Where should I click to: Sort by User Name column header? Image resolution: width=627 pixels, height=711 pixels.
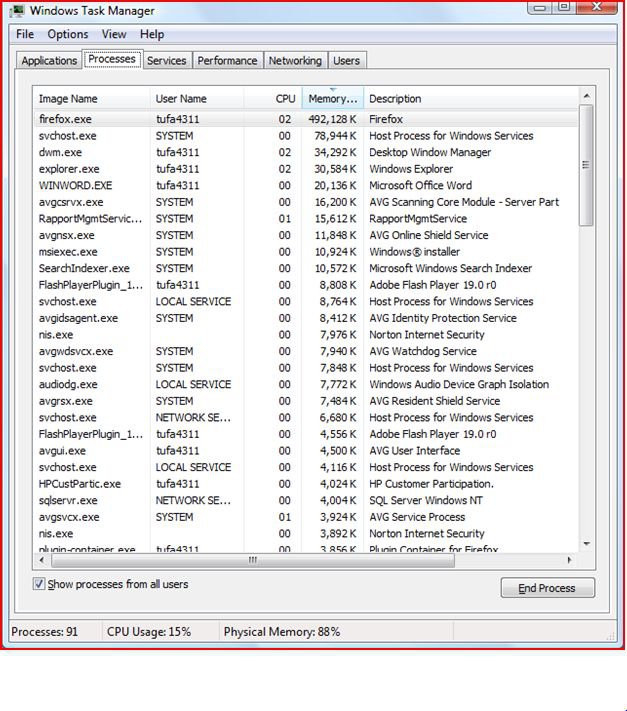[197, 99]
